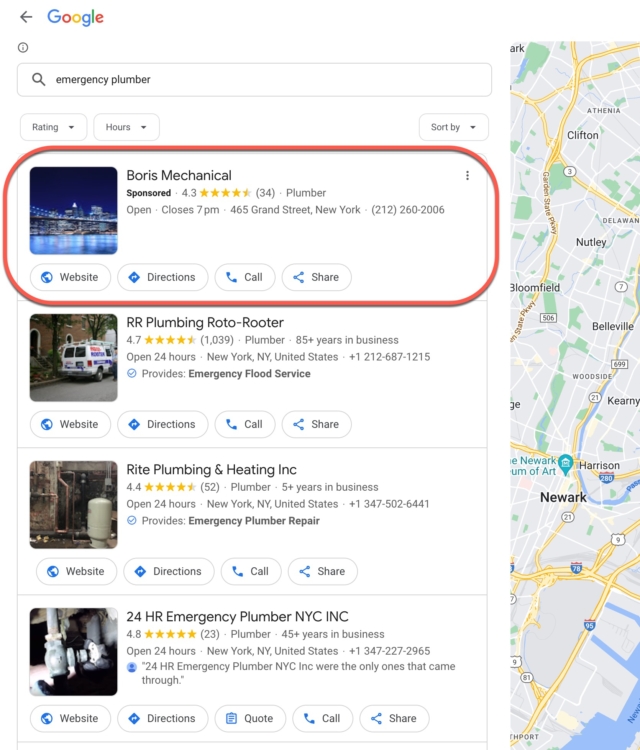Viewport: 640px width, 750px height.
Task: Click the Newark Museum of Art map pin
Action: 566,463
